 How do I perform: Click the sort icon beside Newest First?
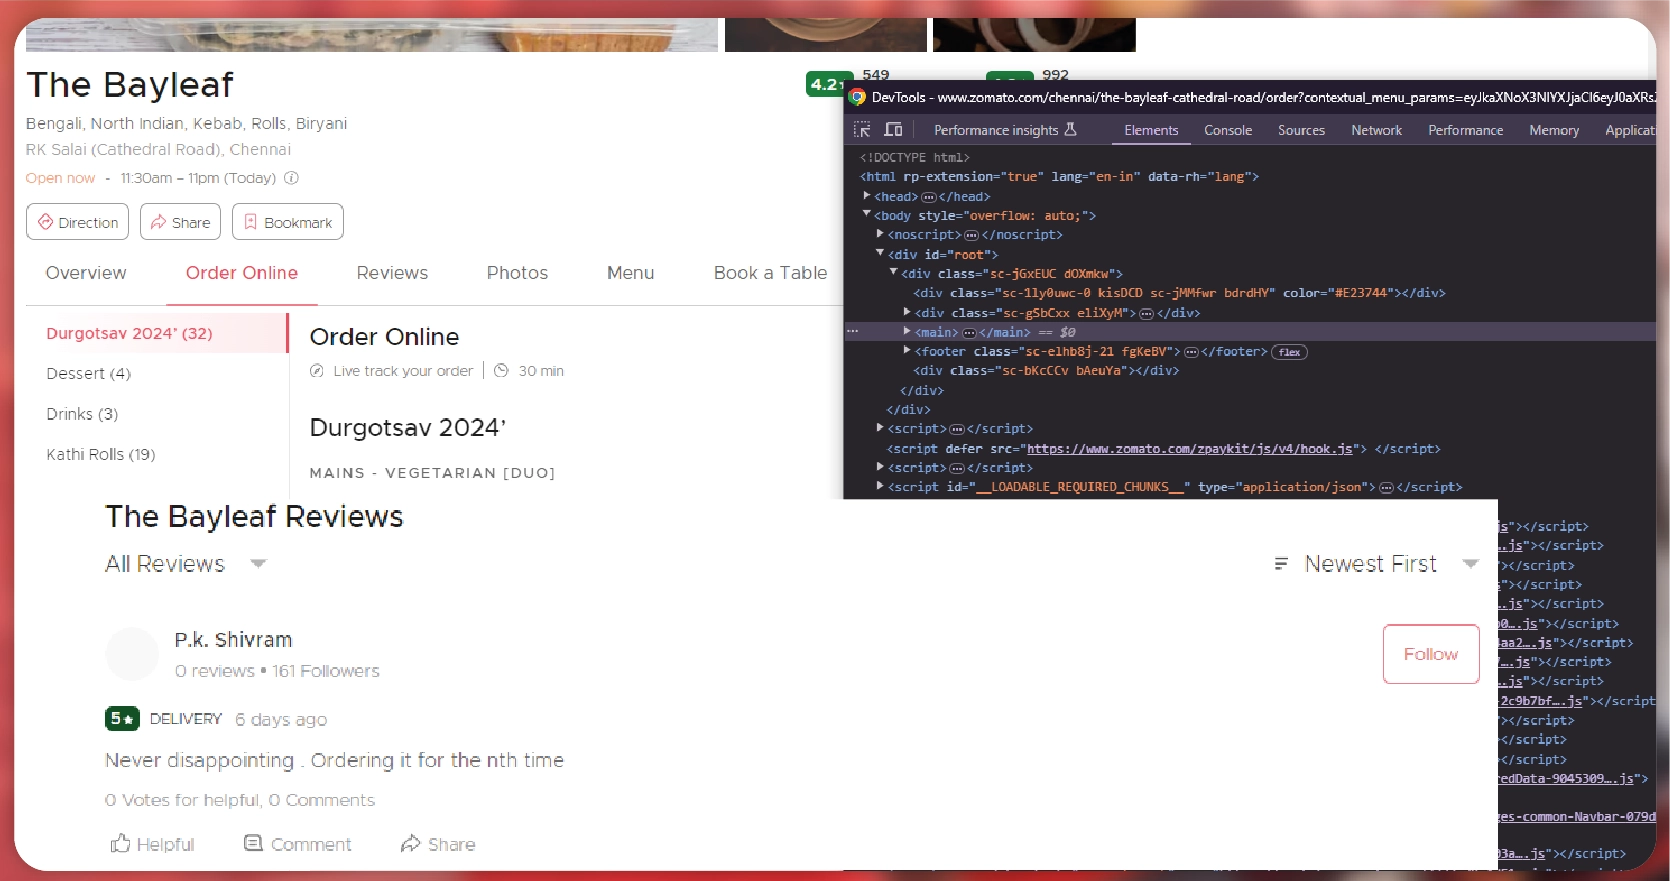tap(1281, 564)
